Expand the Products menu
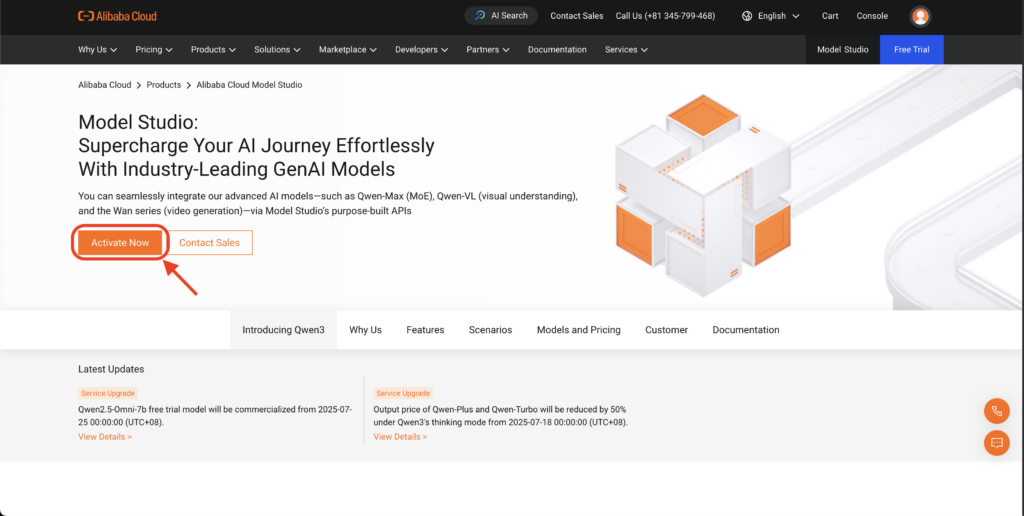This screenshot has height=516, width=1024. pyautogui.click(x=213, y=50)
